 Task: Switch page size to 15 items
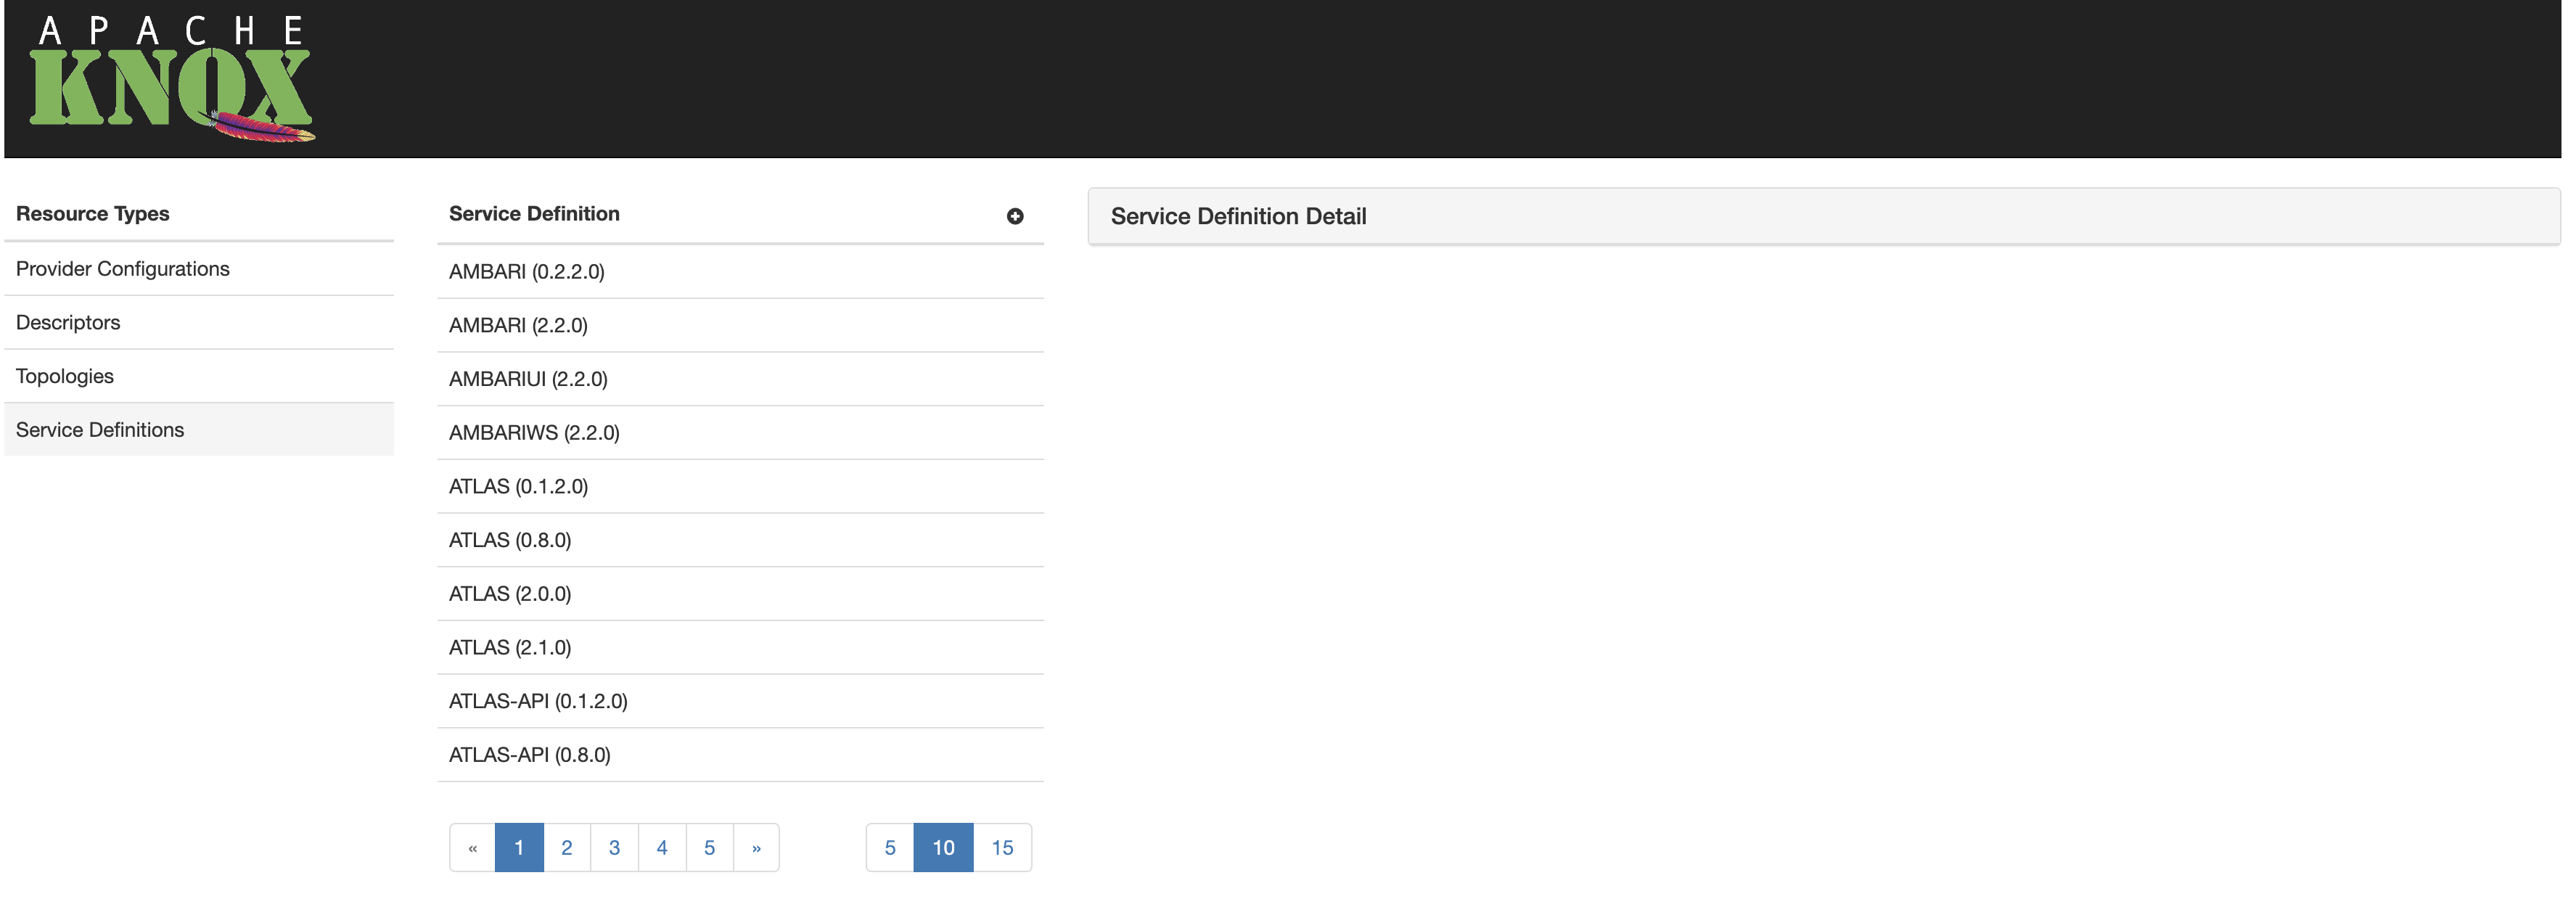pyautogui.click(x=1001, y=846)
